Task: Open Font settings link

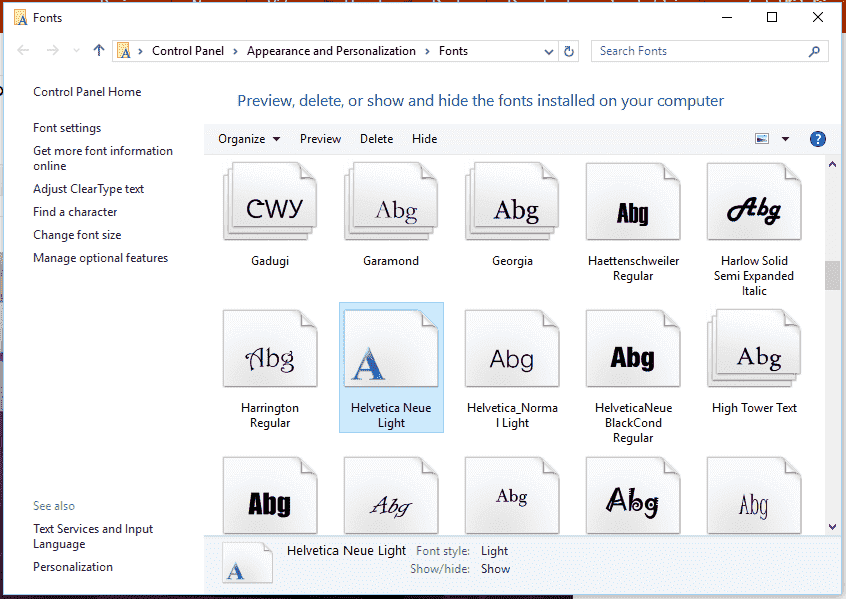Action: [x=67, y=128]
